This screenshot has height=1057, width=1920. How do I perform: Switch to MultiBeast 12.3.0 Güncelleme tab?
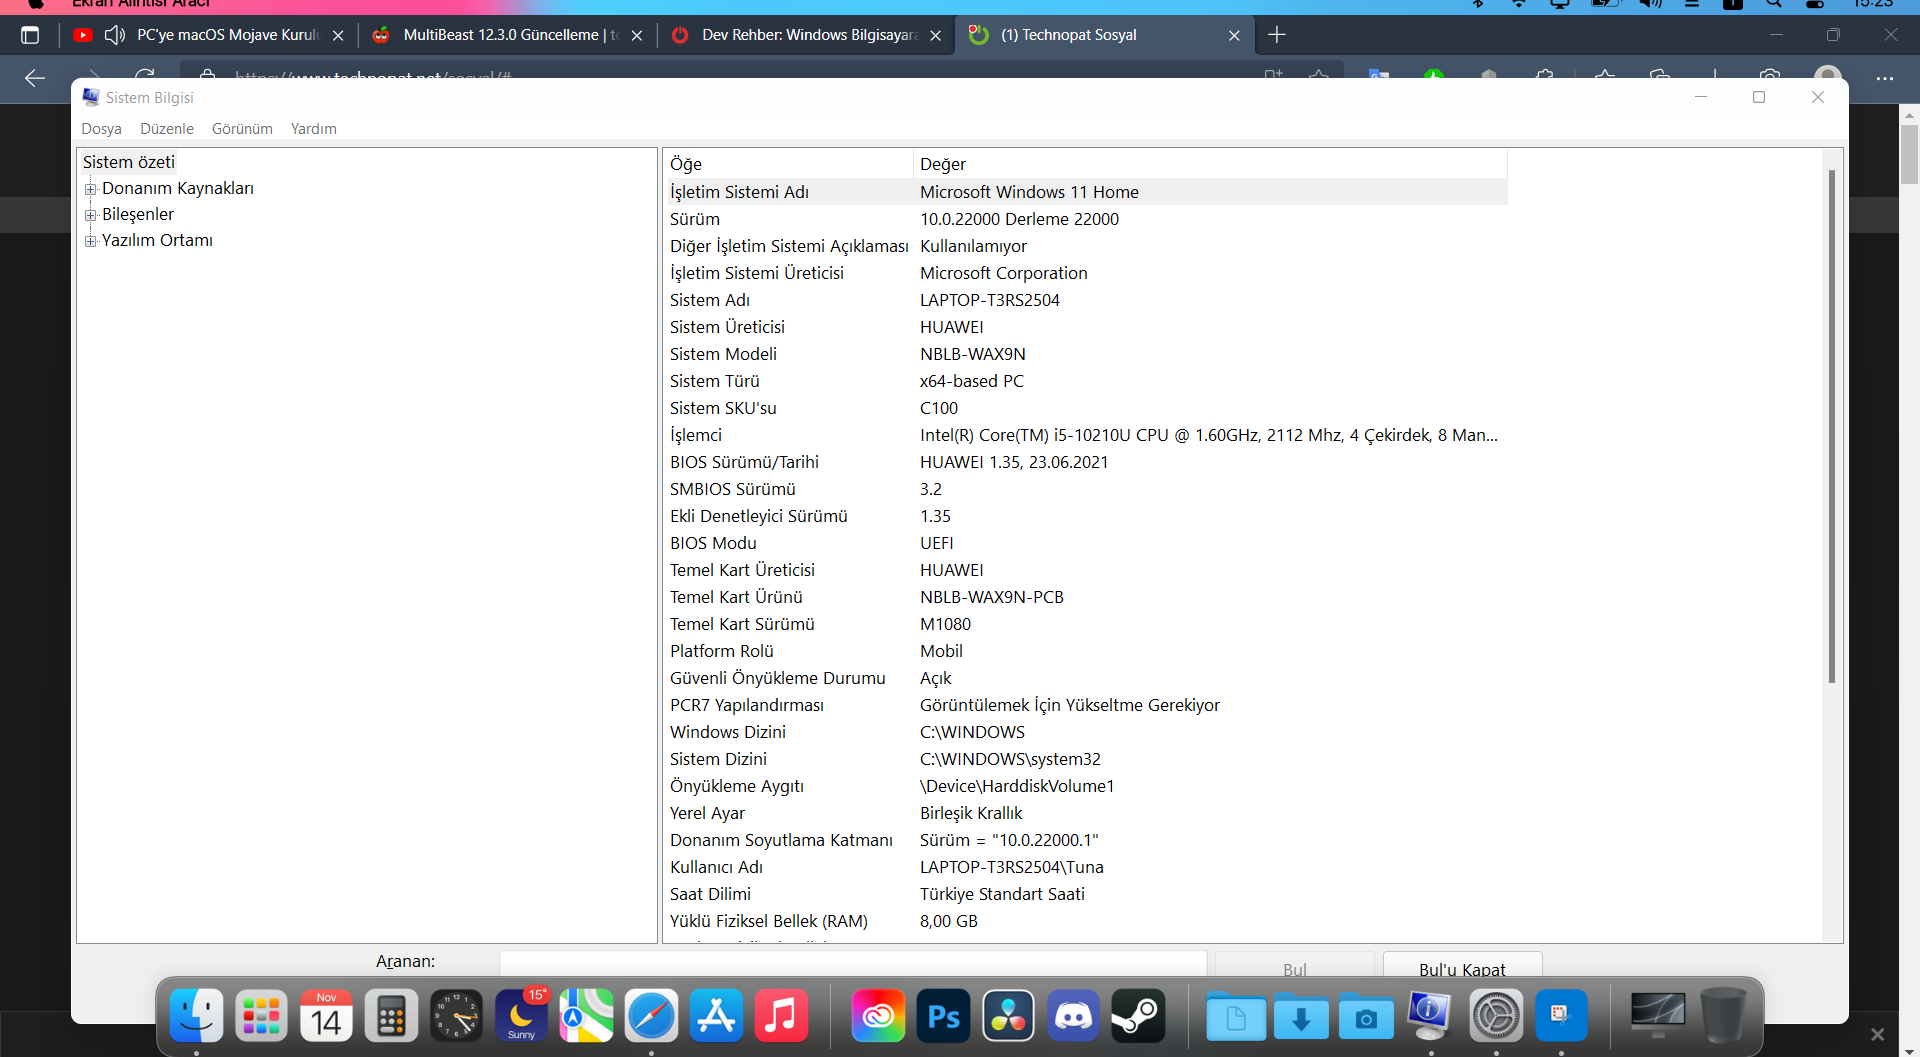pos(510,35)
